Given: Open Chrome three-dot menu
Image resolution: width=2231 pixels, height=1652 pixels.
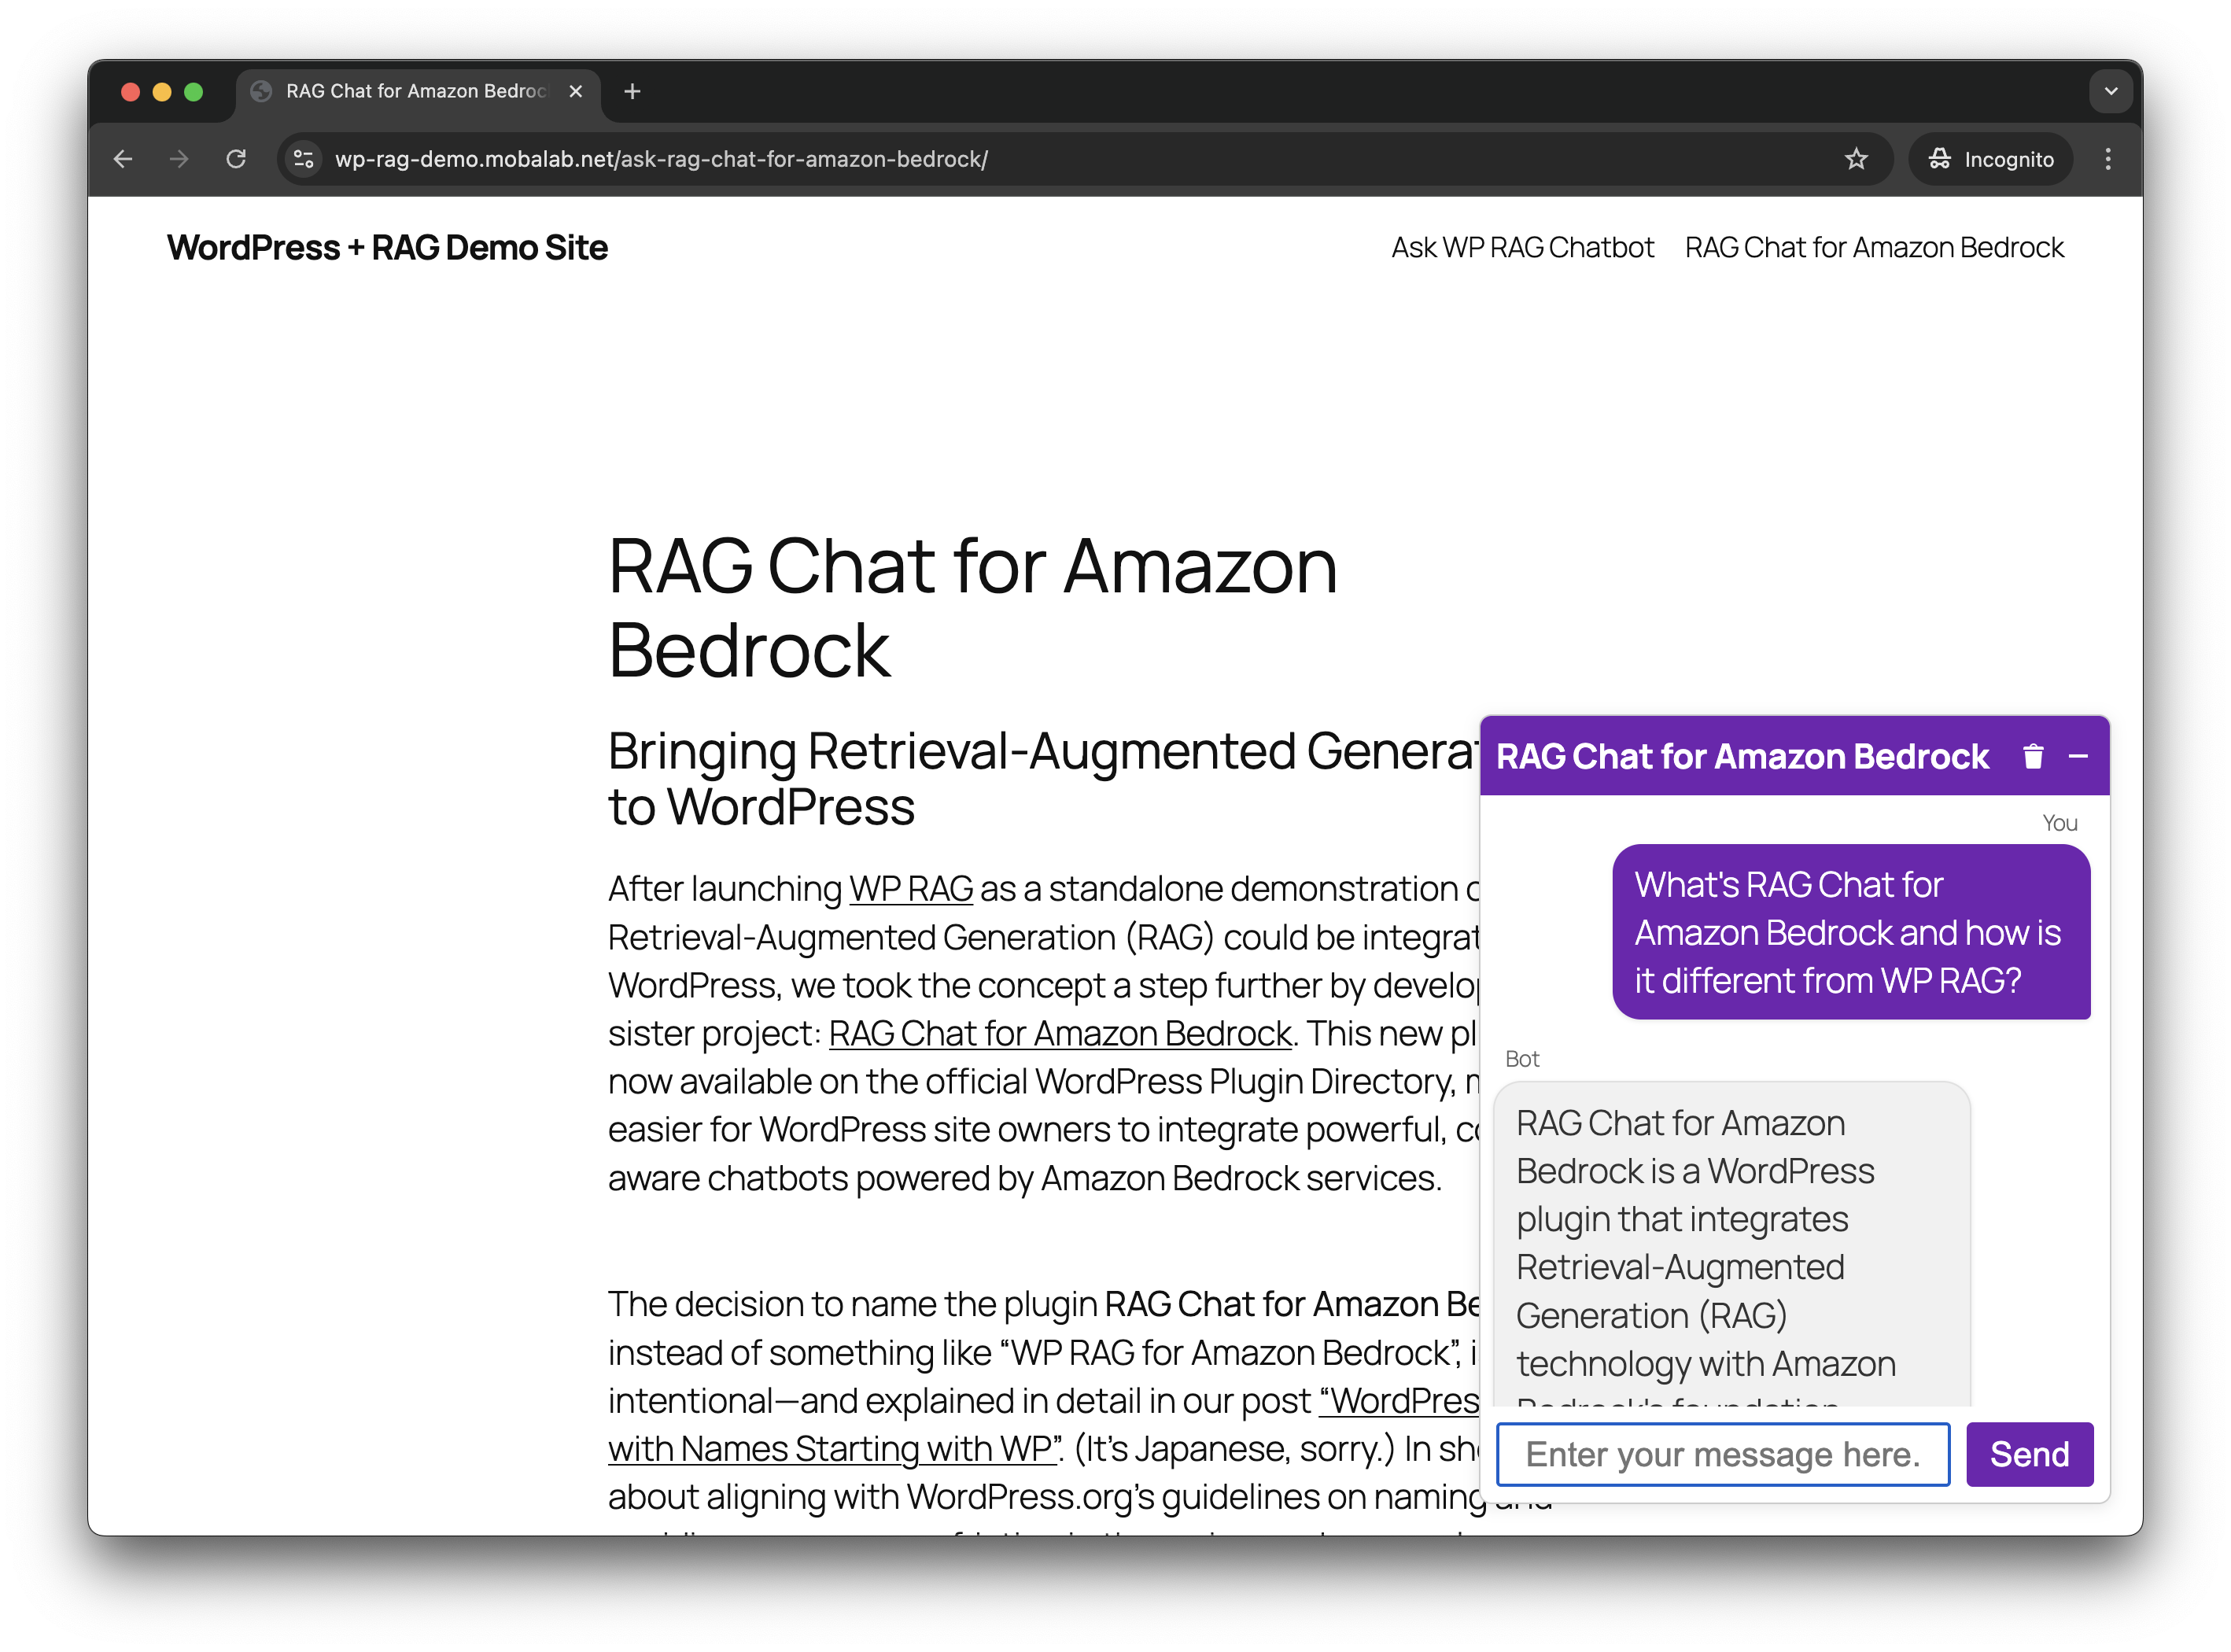Looking at the screenshot, I should [x=2108, y=159].
